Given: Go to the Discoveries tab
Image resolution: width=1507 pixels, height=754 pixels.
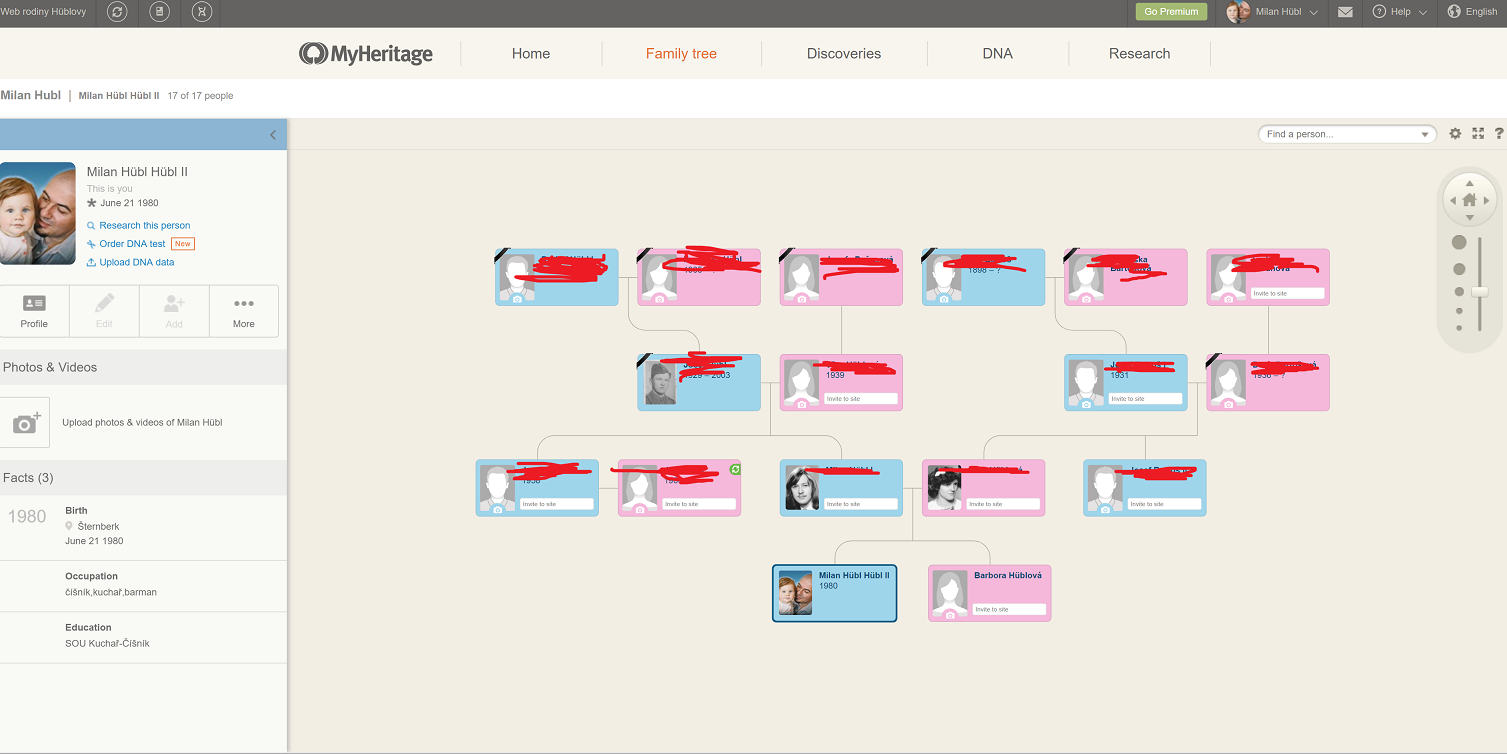Looking at the screenshot, I should click(x=843, y=54).
